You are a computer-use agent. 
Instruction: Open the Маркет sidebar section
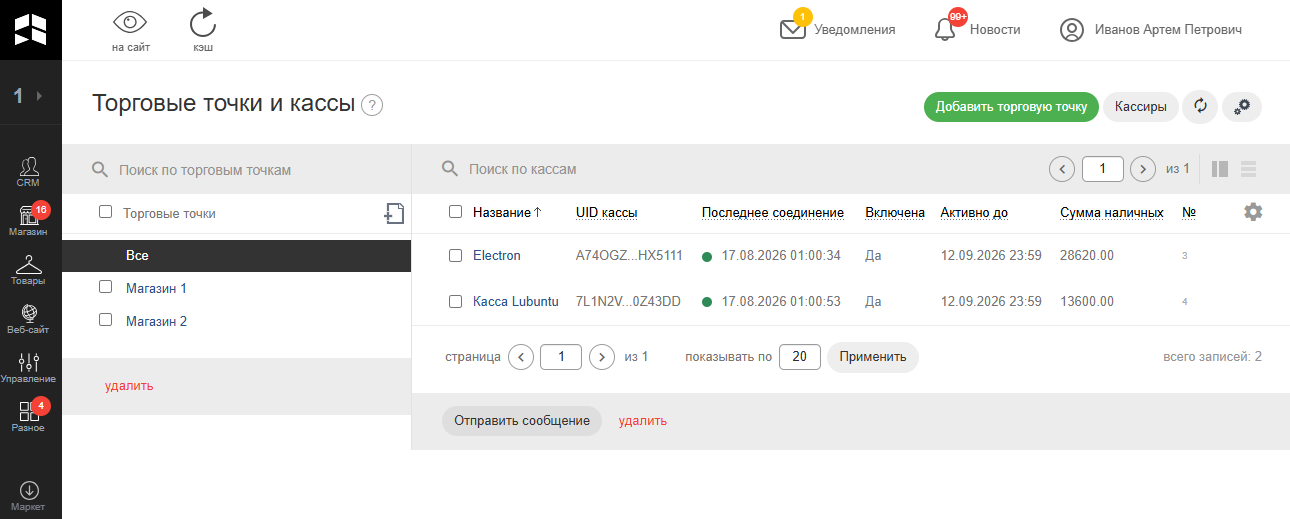click(28, 496)
